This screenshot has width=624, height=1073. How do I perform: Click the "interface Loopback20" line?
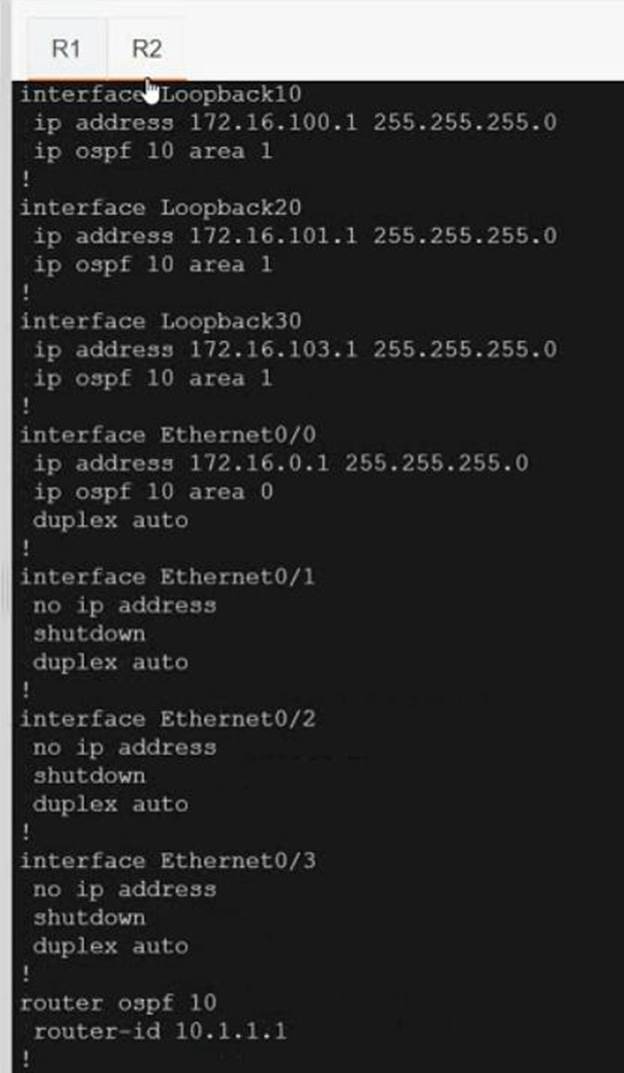coord(160,208)
